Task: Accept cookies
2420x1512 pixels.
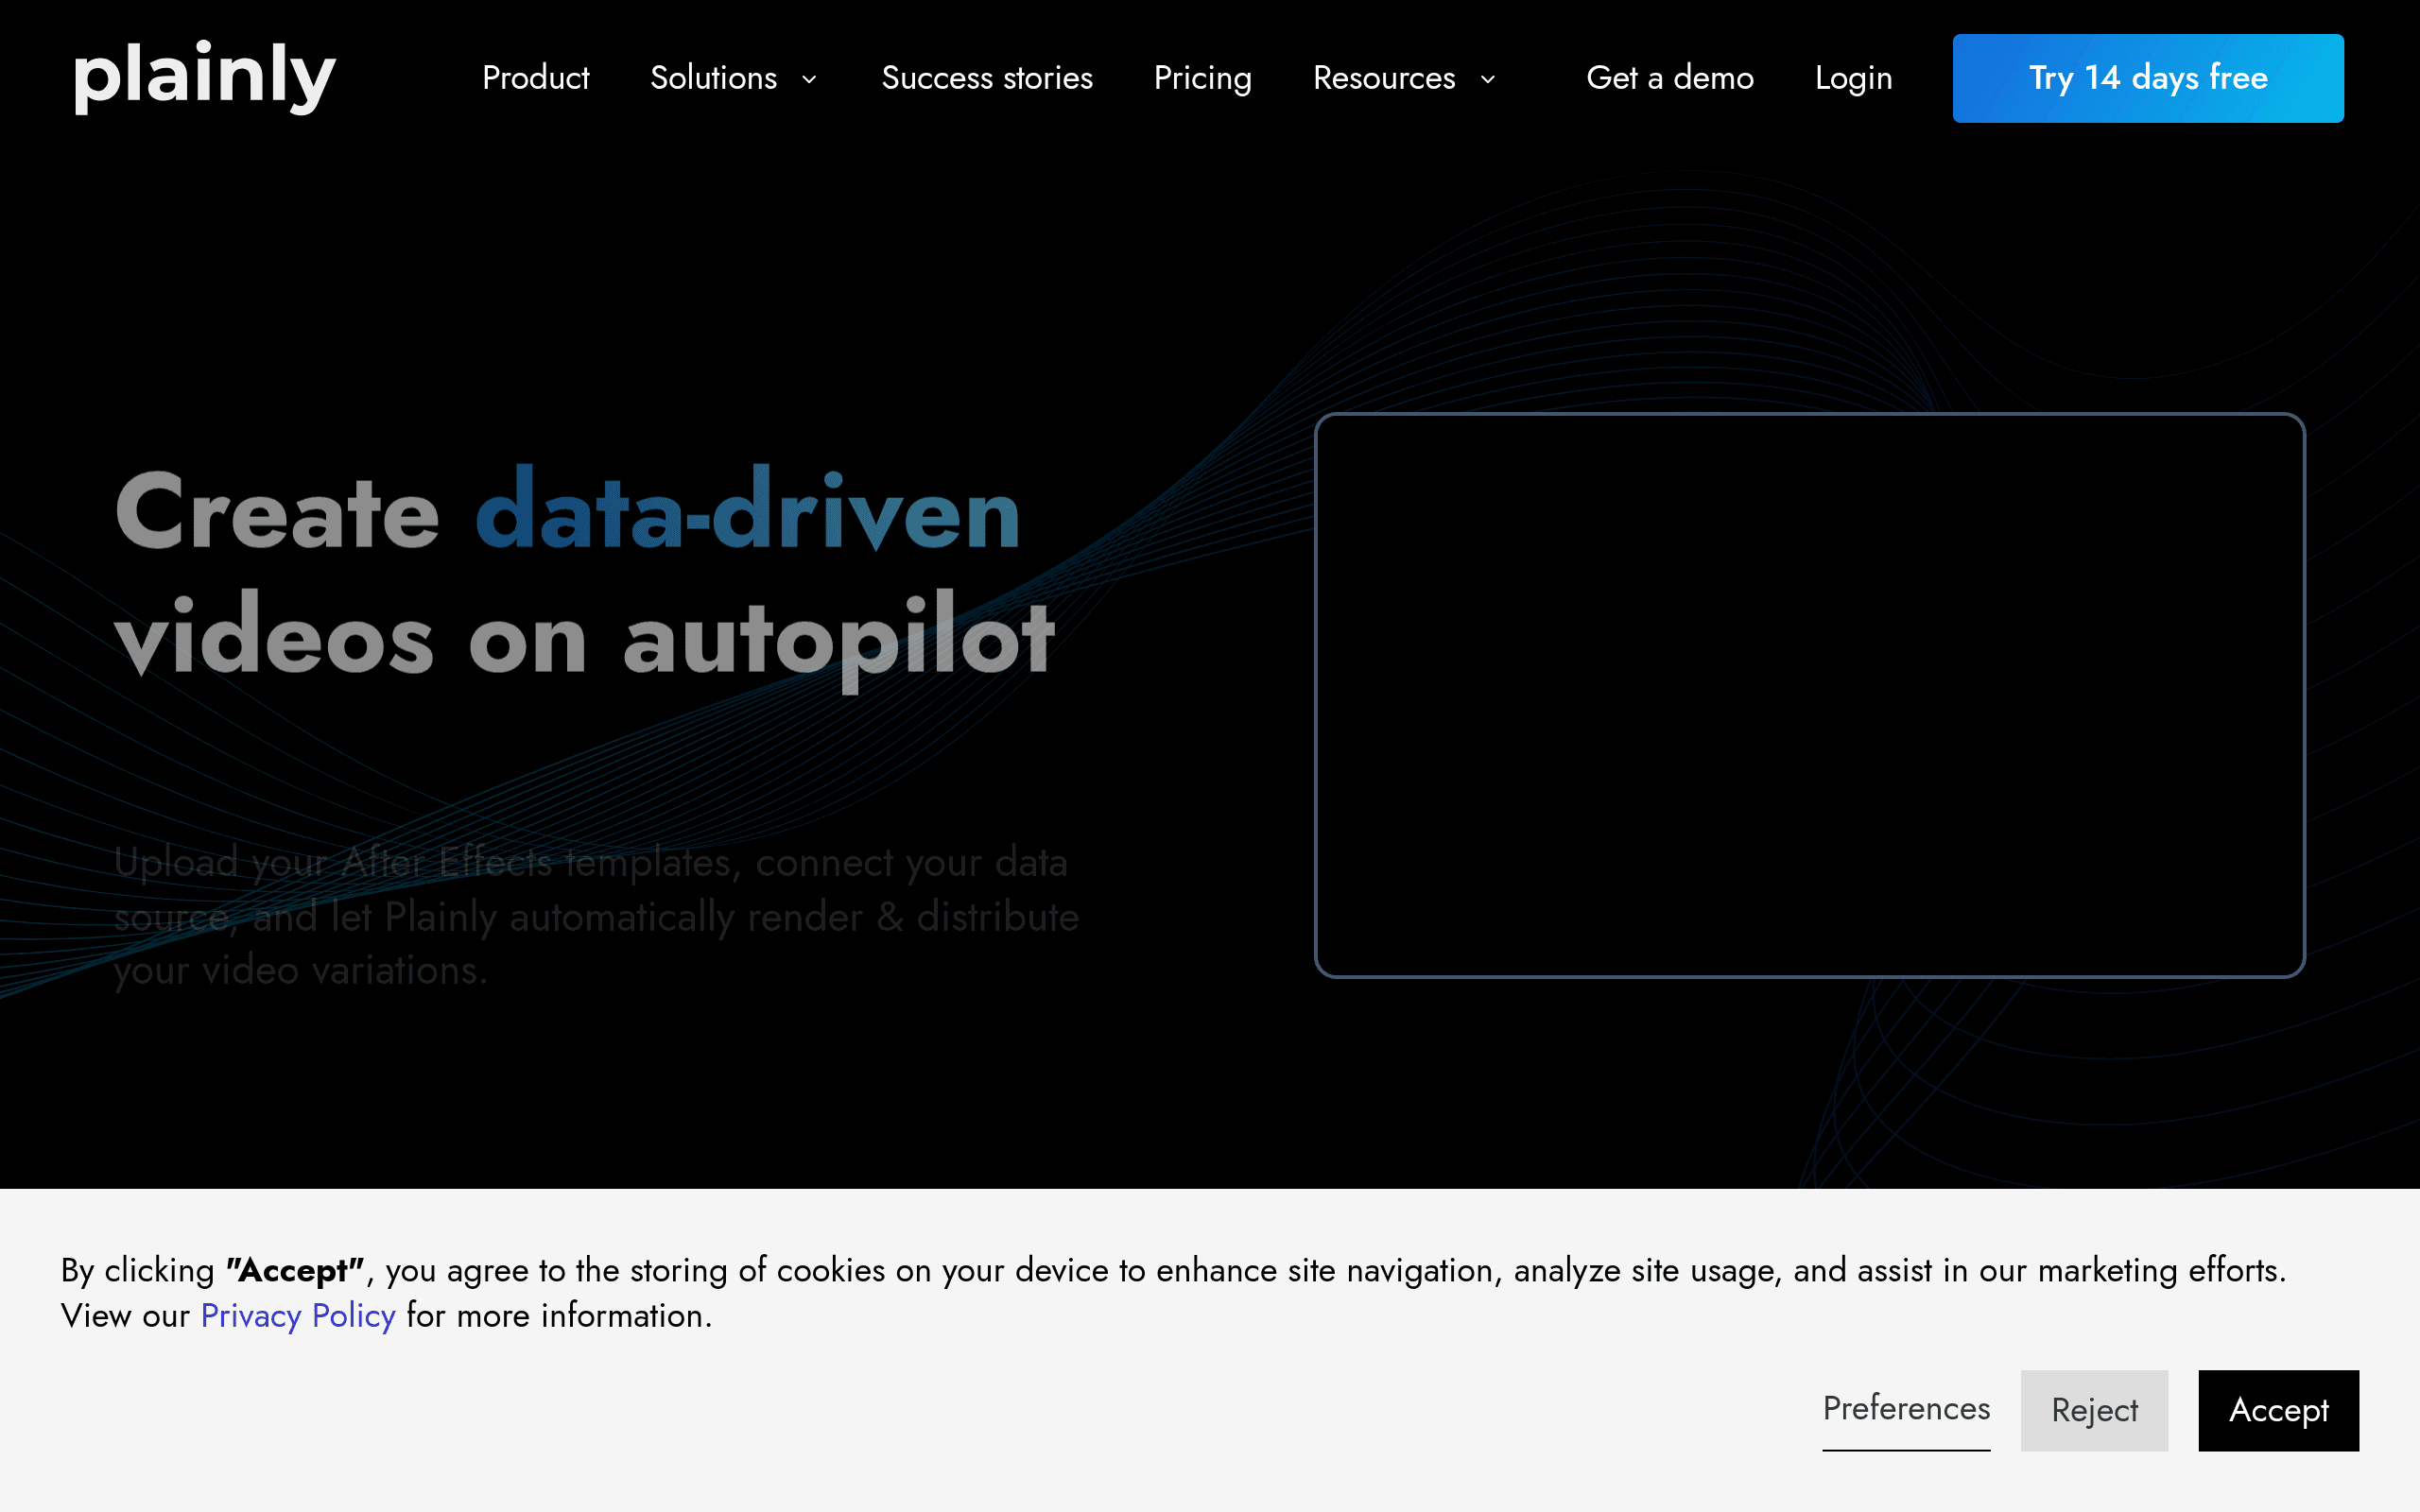Action: click(2278, 1410)
